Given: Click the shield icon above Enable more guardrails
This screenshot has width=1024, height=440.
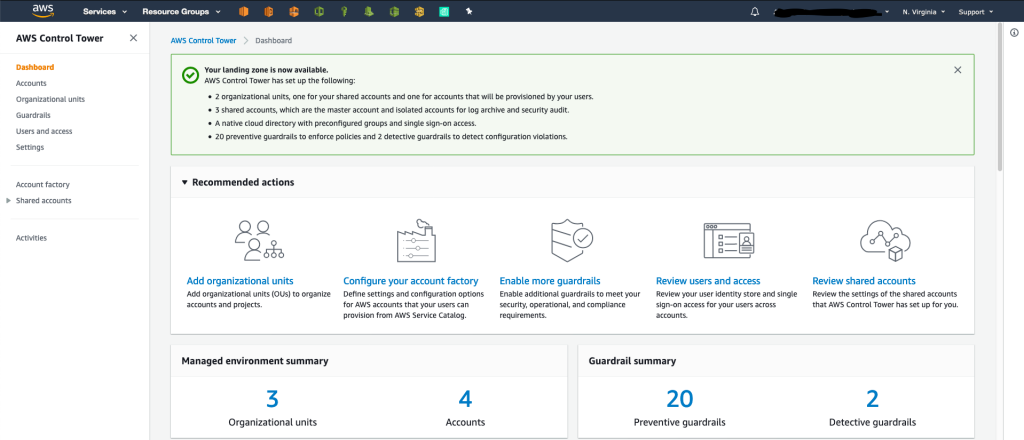Looking at the screenshot, I should [571, 240].
